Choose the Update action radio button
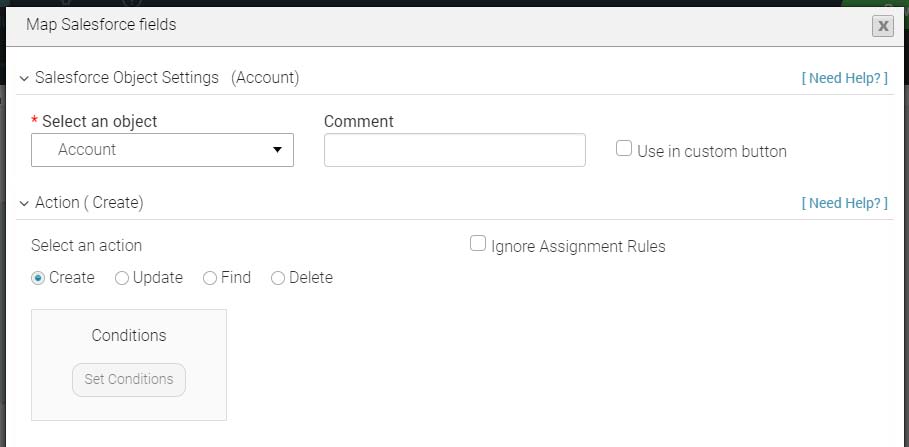 pyautogui.click(x=122, y=278)
